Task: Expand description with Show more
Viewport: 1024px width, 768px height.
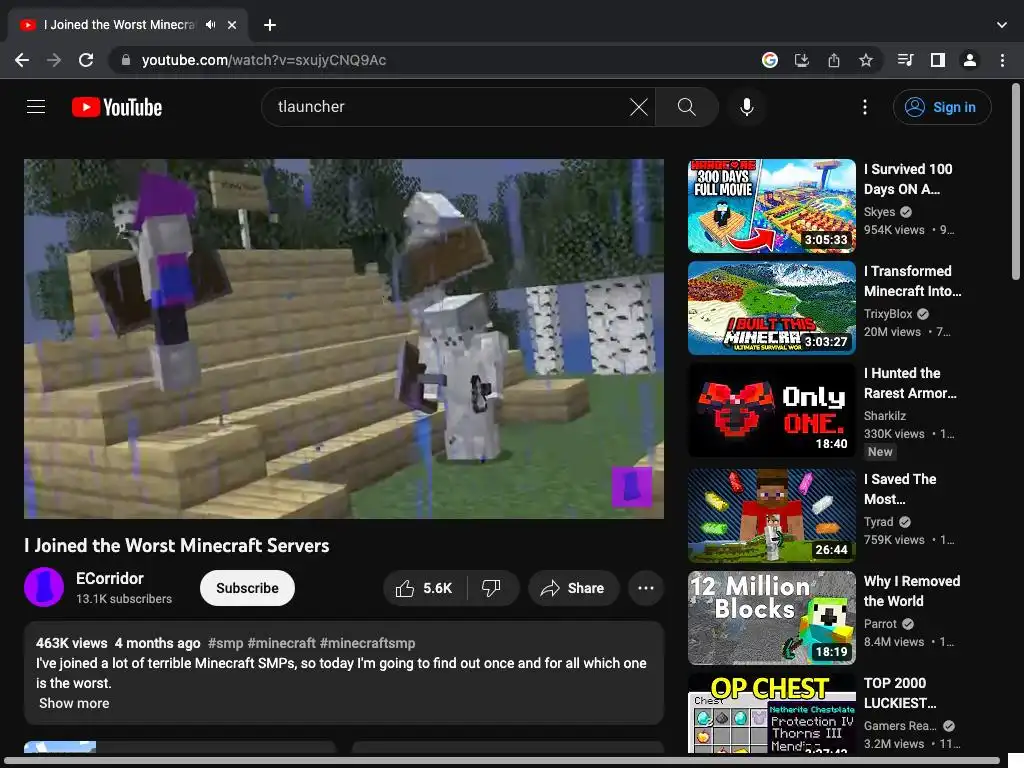Action: pyautogui.click(x=74, y=703)
